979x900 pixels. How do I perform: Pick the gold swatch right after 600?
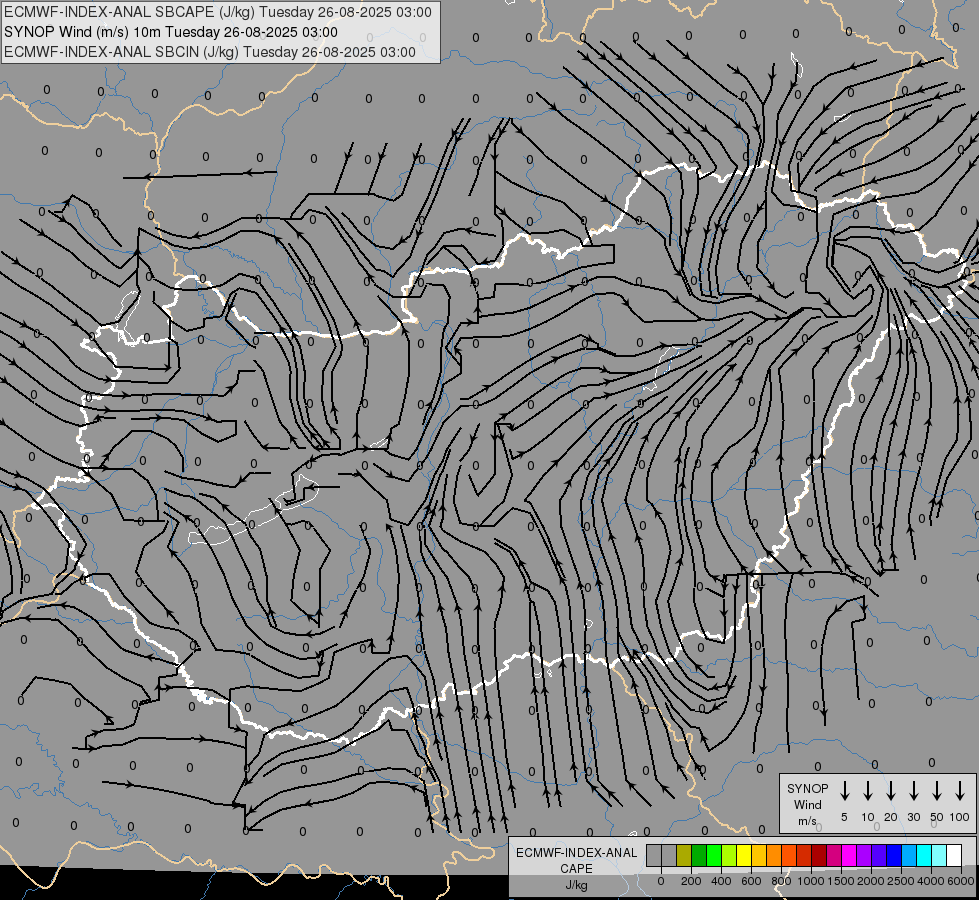click(759, 856)
